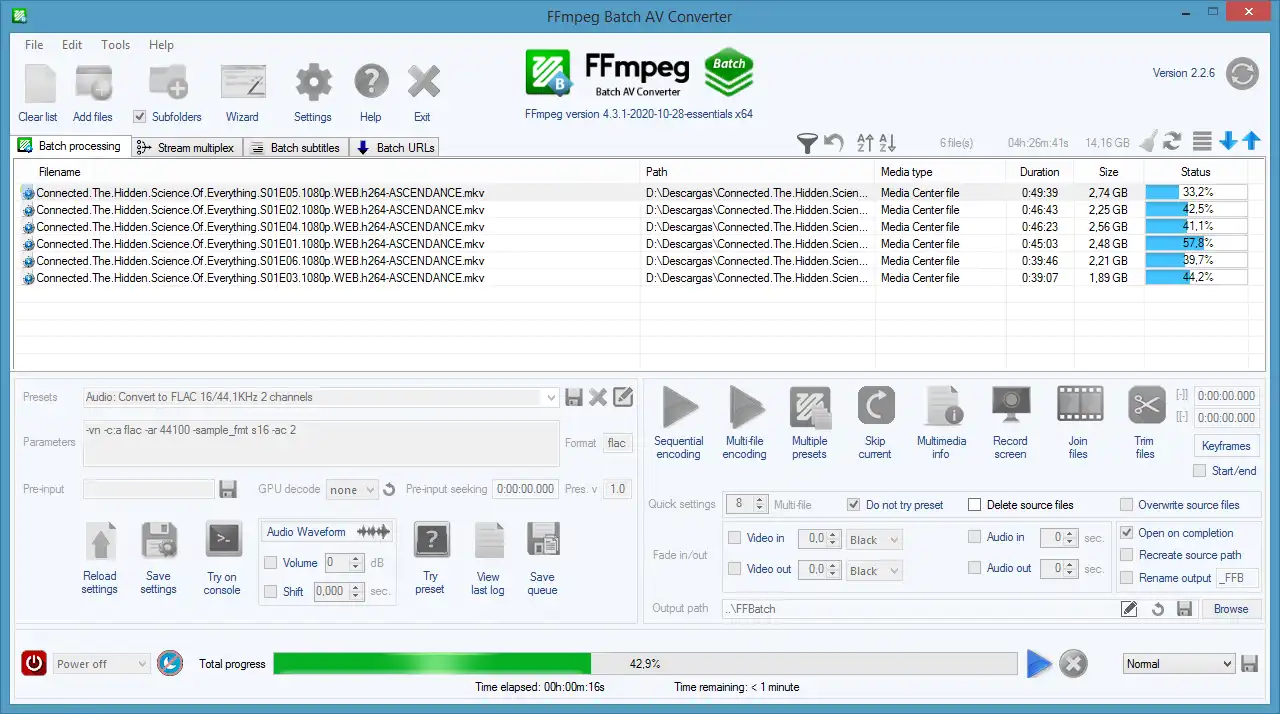The image size is (1280, 714).
Task: Open the Tools menu
Action: pos(116,45)
